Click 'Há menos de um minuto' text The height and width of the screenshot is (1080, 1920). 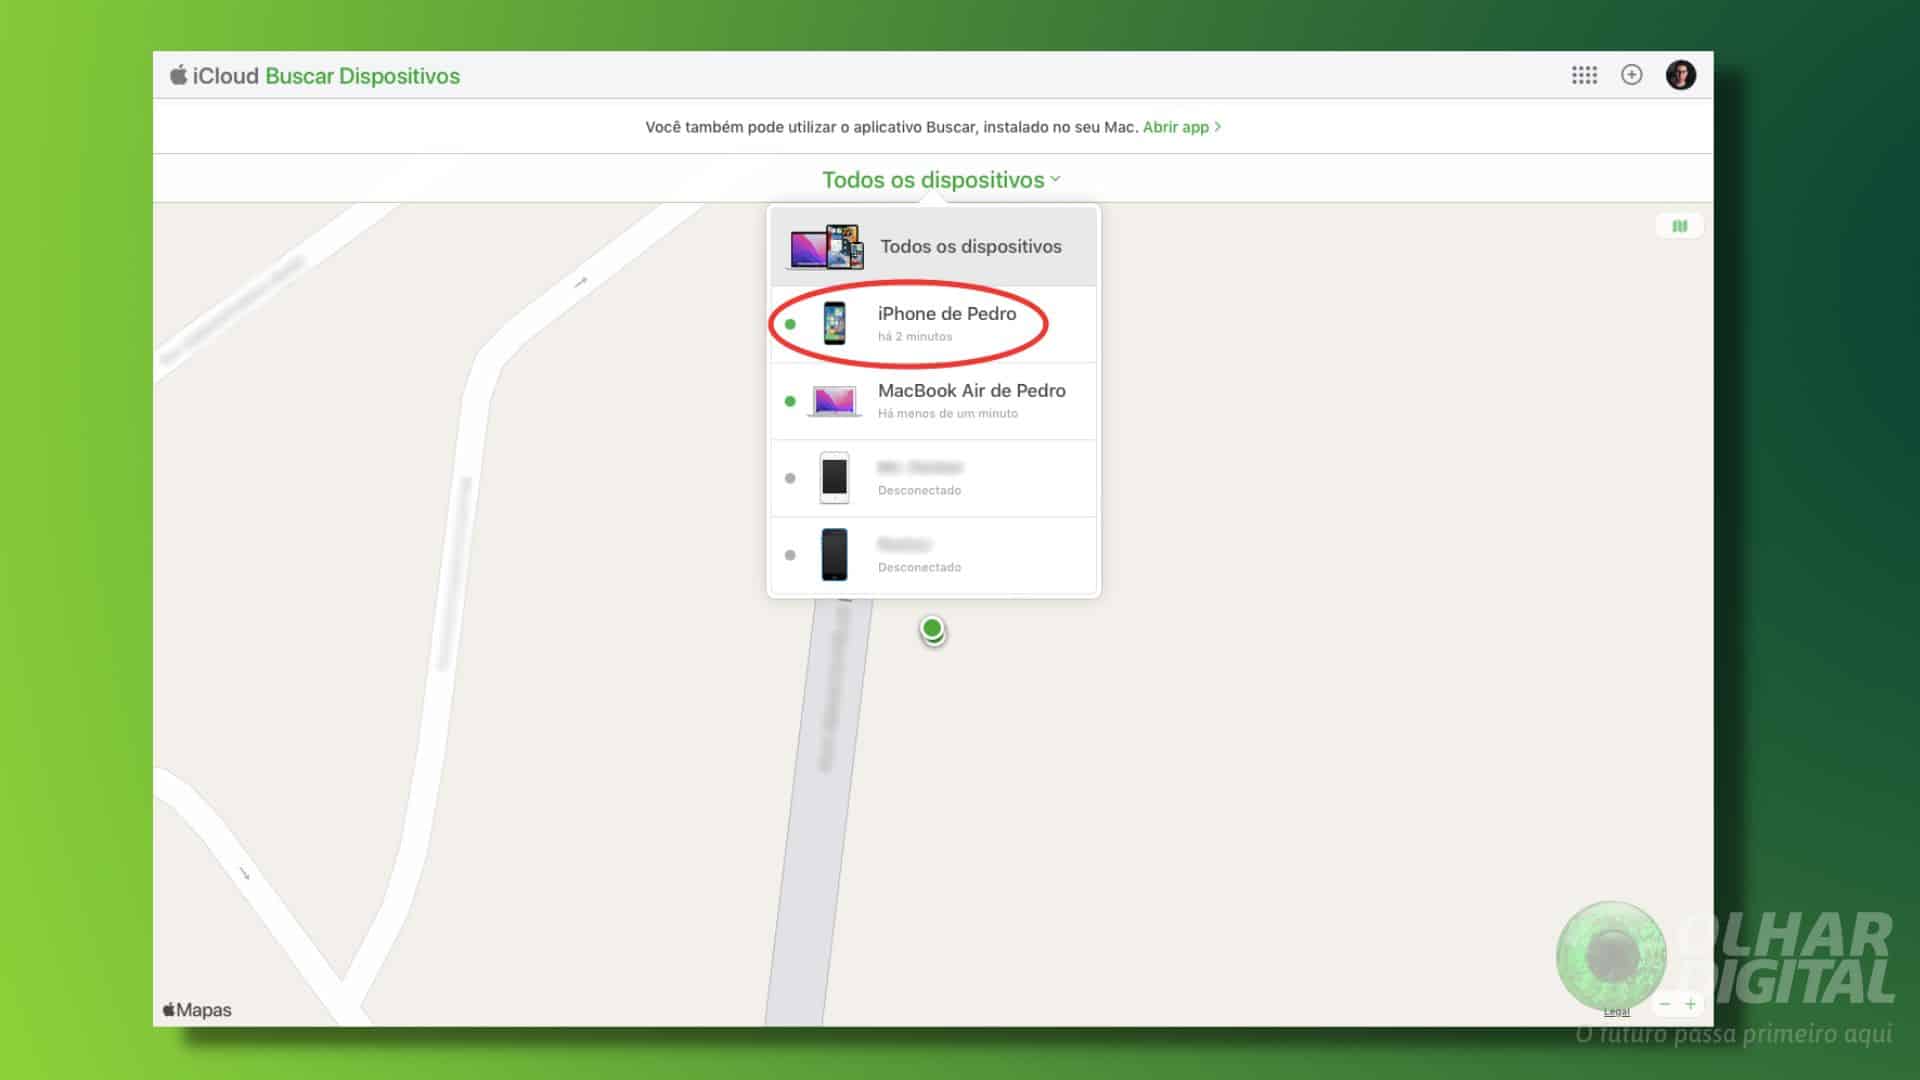(947, 414)
